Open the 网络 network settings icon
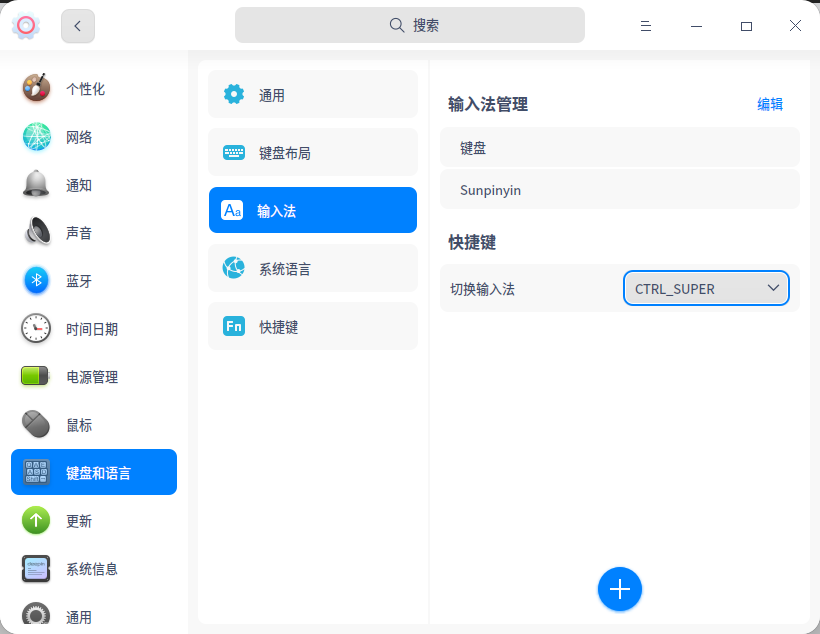 point(36,137)
